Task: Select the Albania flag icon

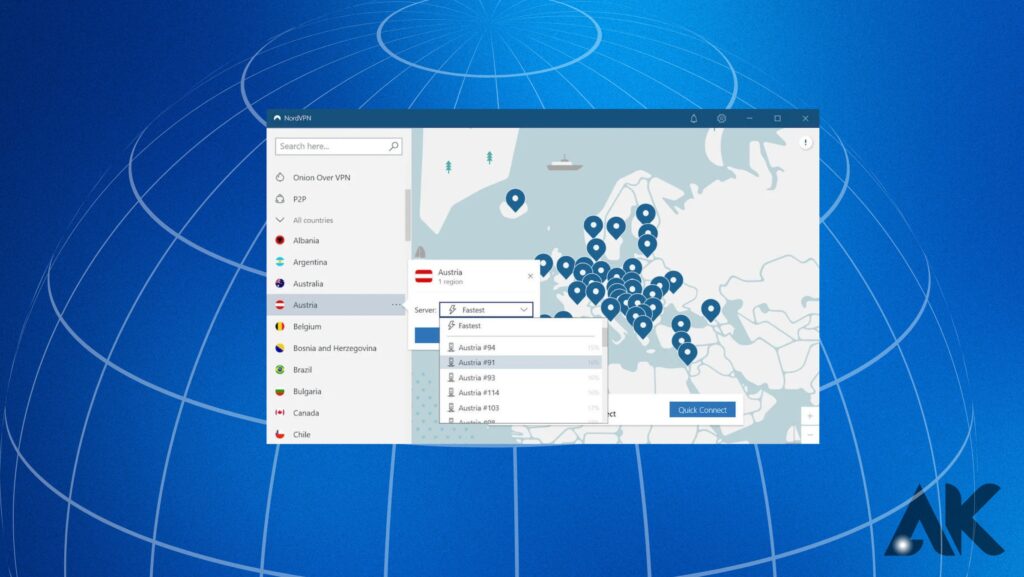Action: tap(280, 240)
